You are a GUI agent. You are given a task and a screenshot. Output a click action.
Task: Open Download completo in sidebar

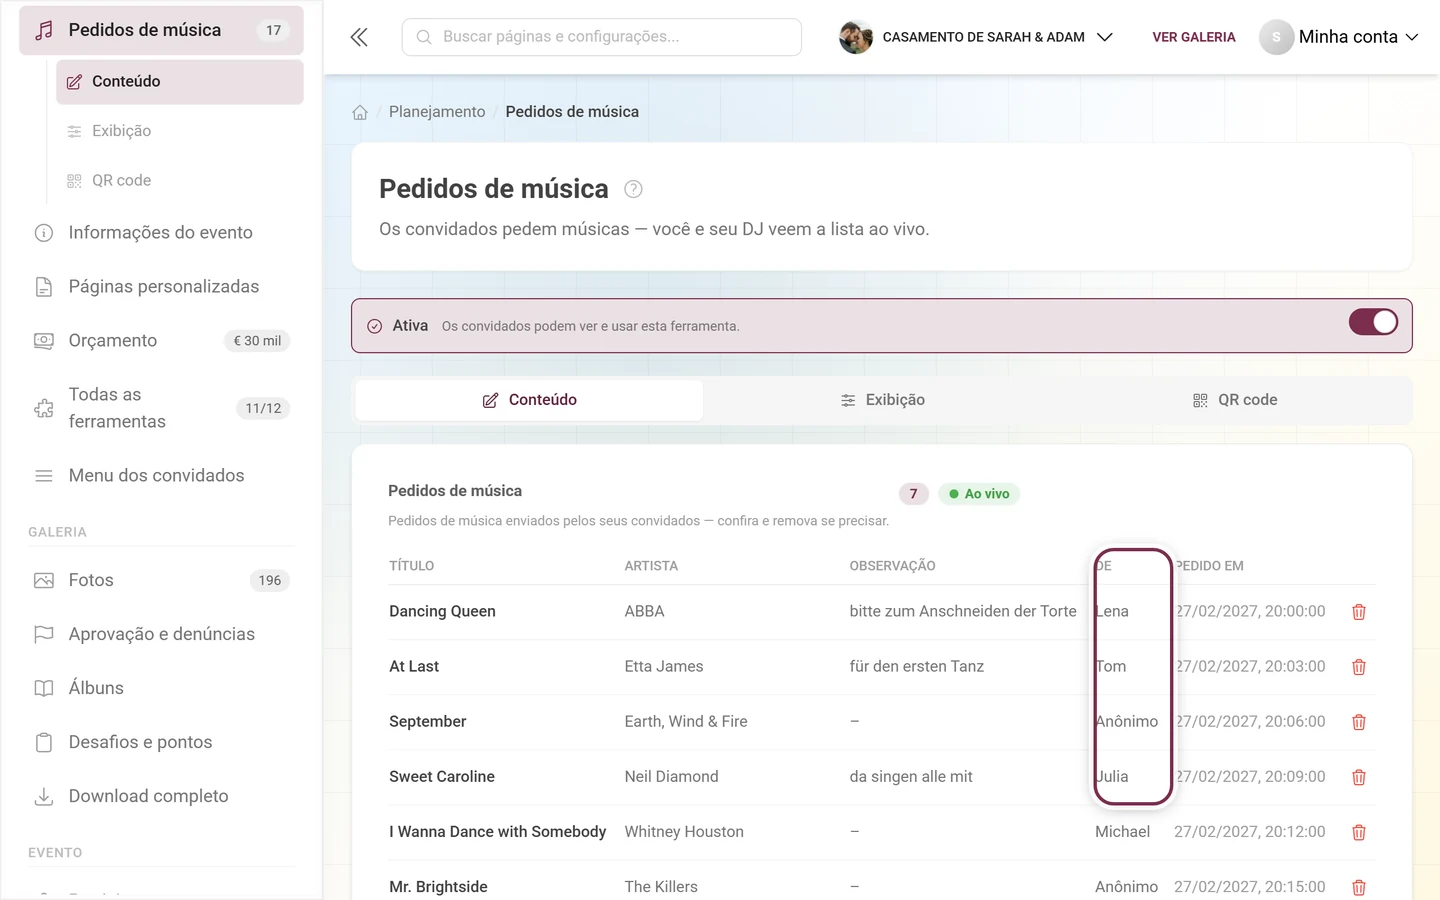point(161,797)
